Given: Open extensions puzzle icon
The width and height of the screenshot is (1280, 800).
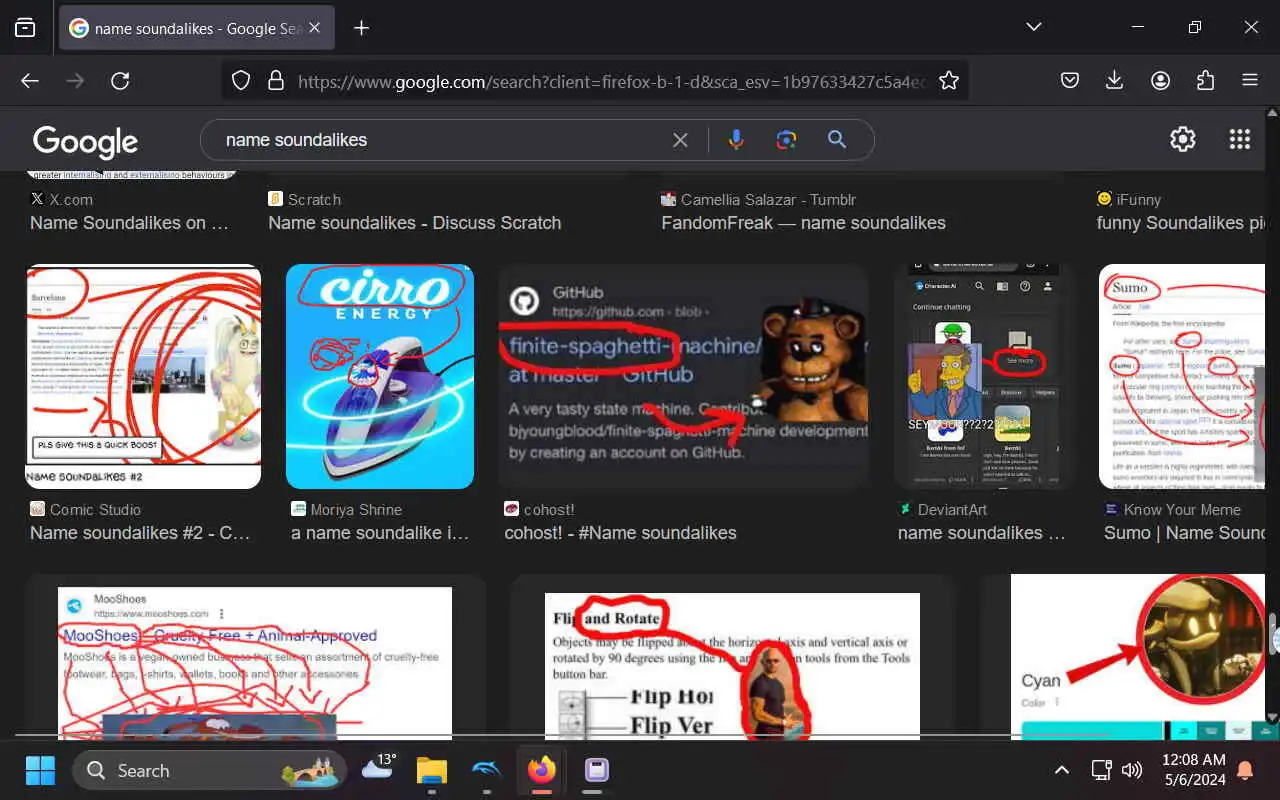Looking at the screenshot, I should tap(1205, 81).
